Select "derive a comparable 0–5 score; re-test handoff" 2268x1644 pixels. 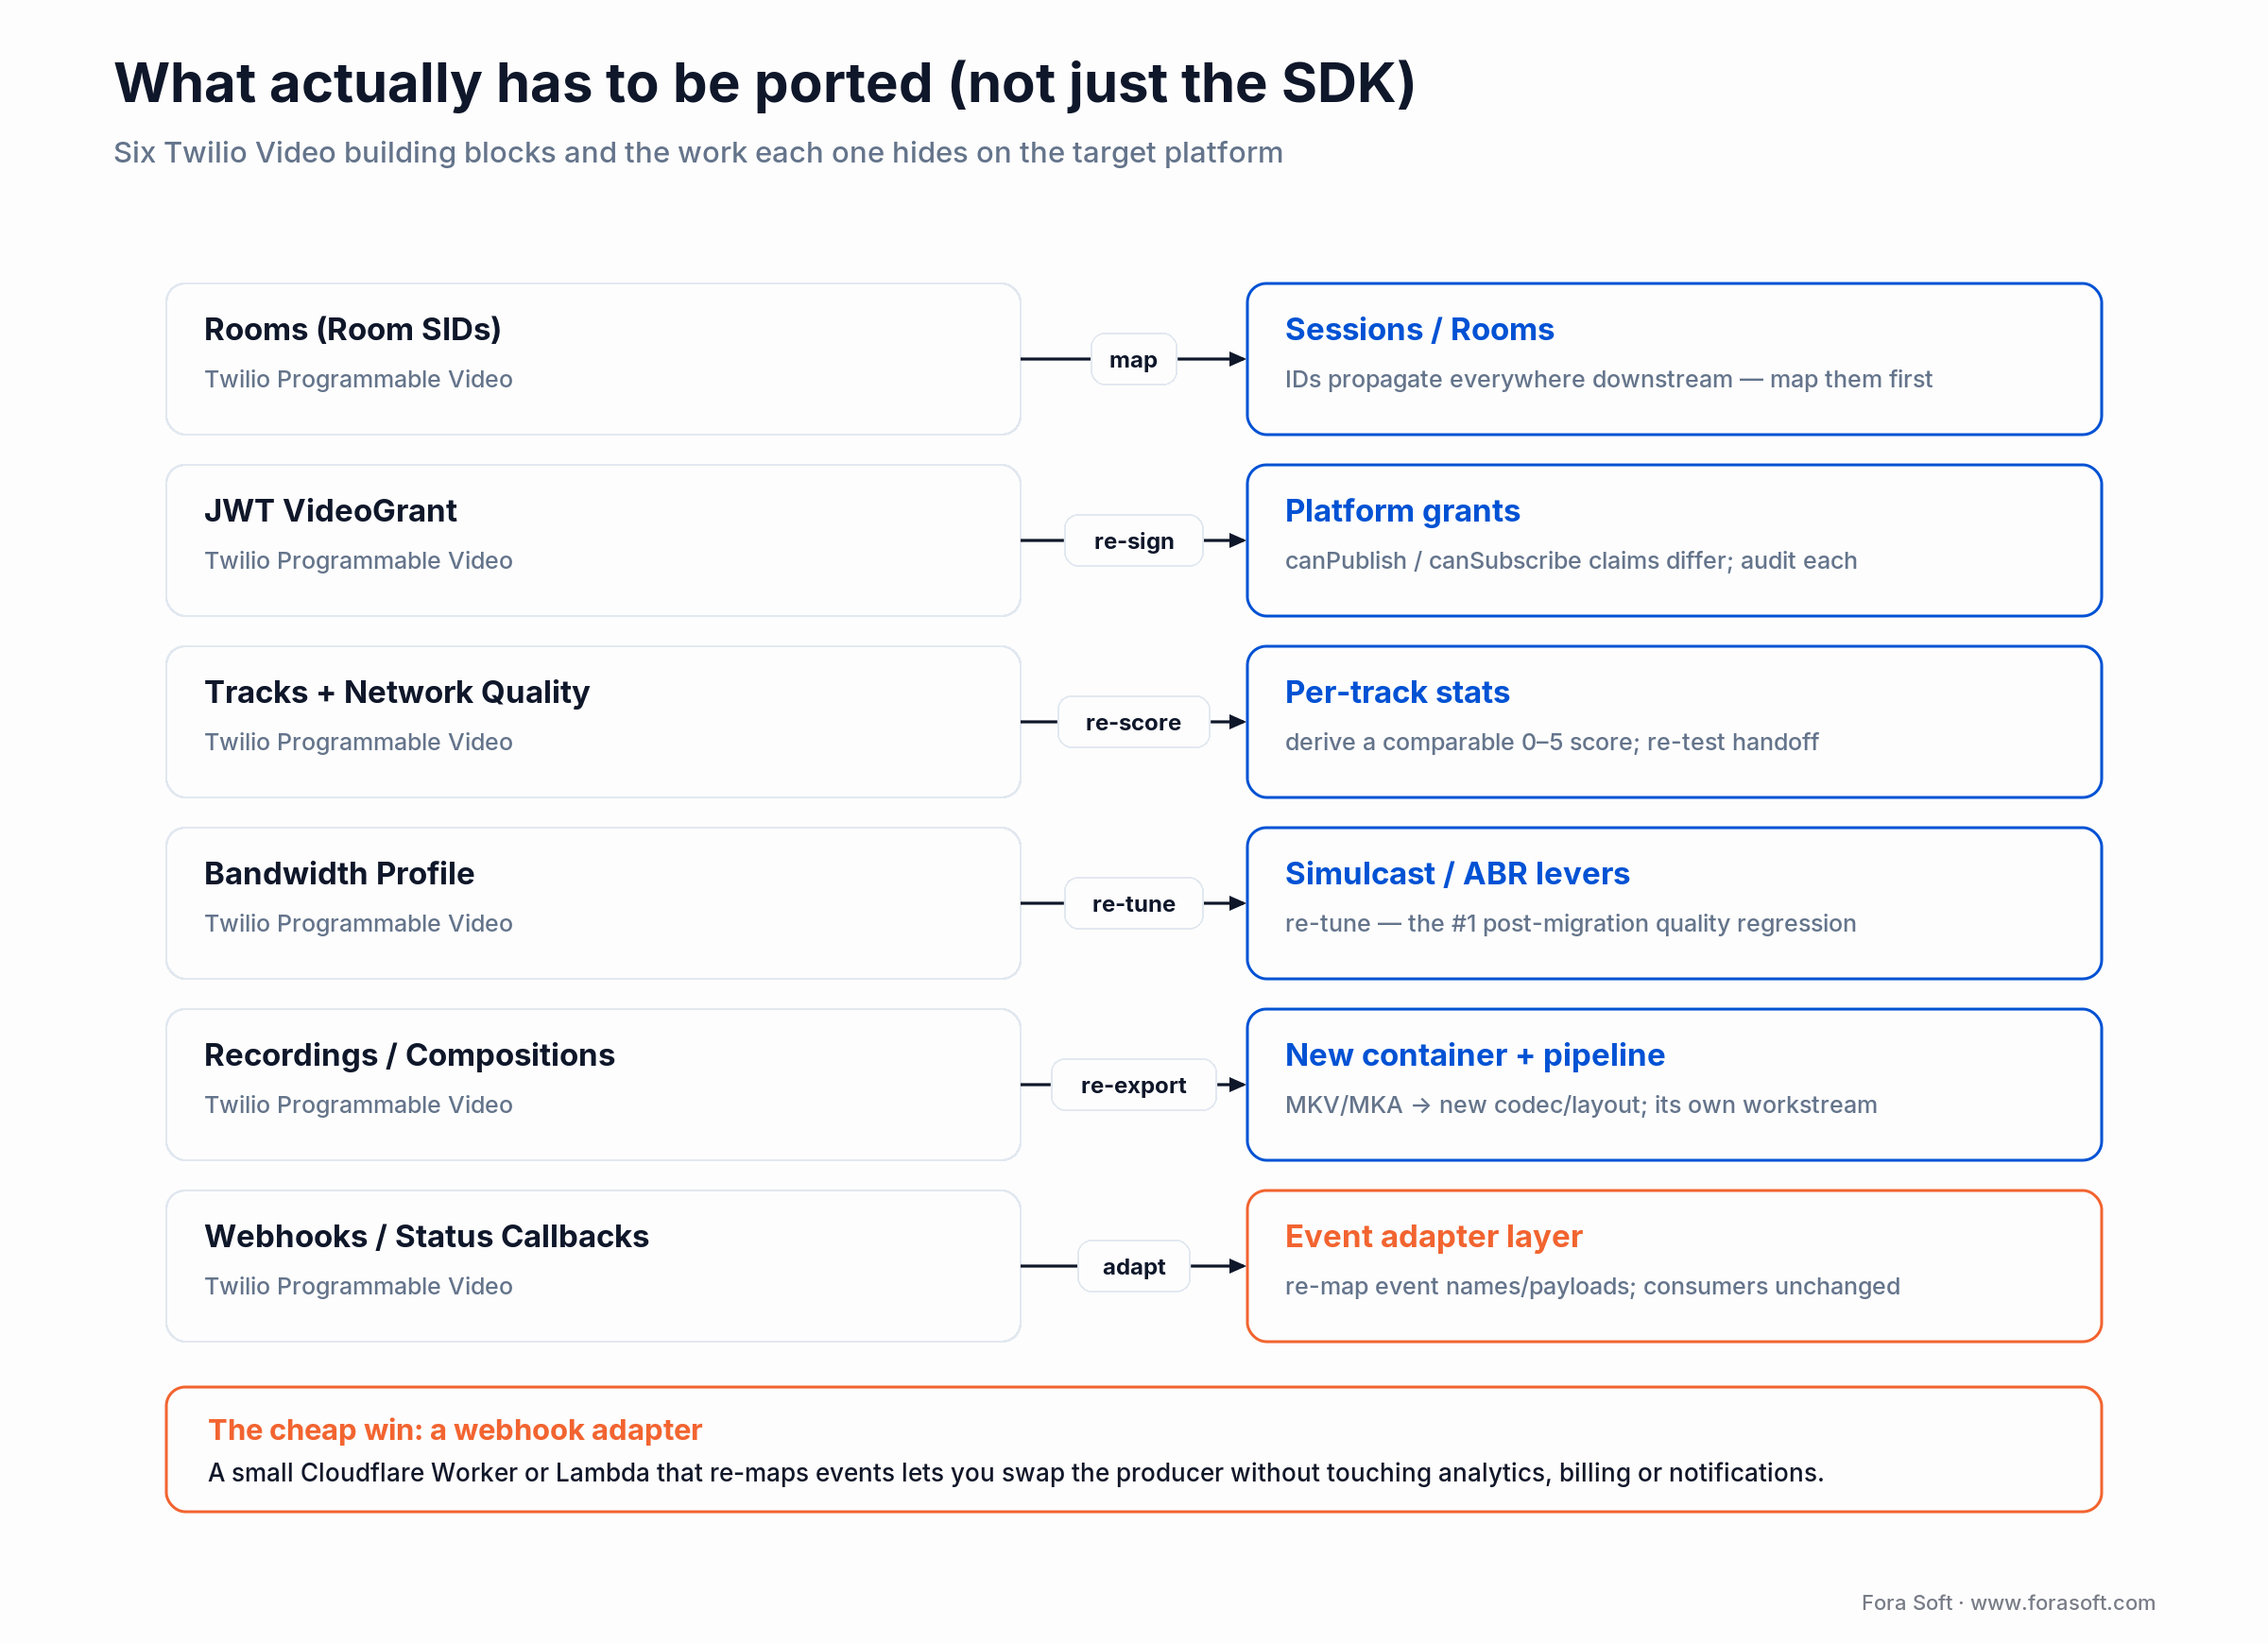tap(1551, 742)
